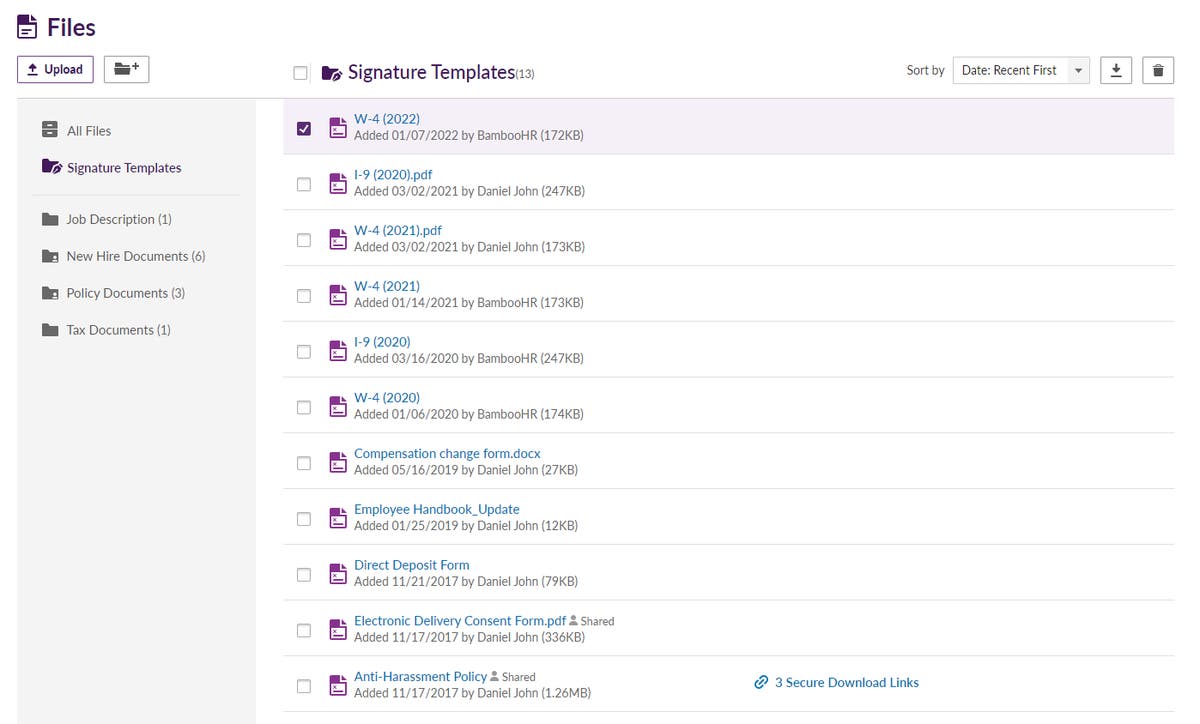The width and height of the screenshot is (1200, 724).
Task: Open the Tax Documents (1) folder
Action: (118, 330)
